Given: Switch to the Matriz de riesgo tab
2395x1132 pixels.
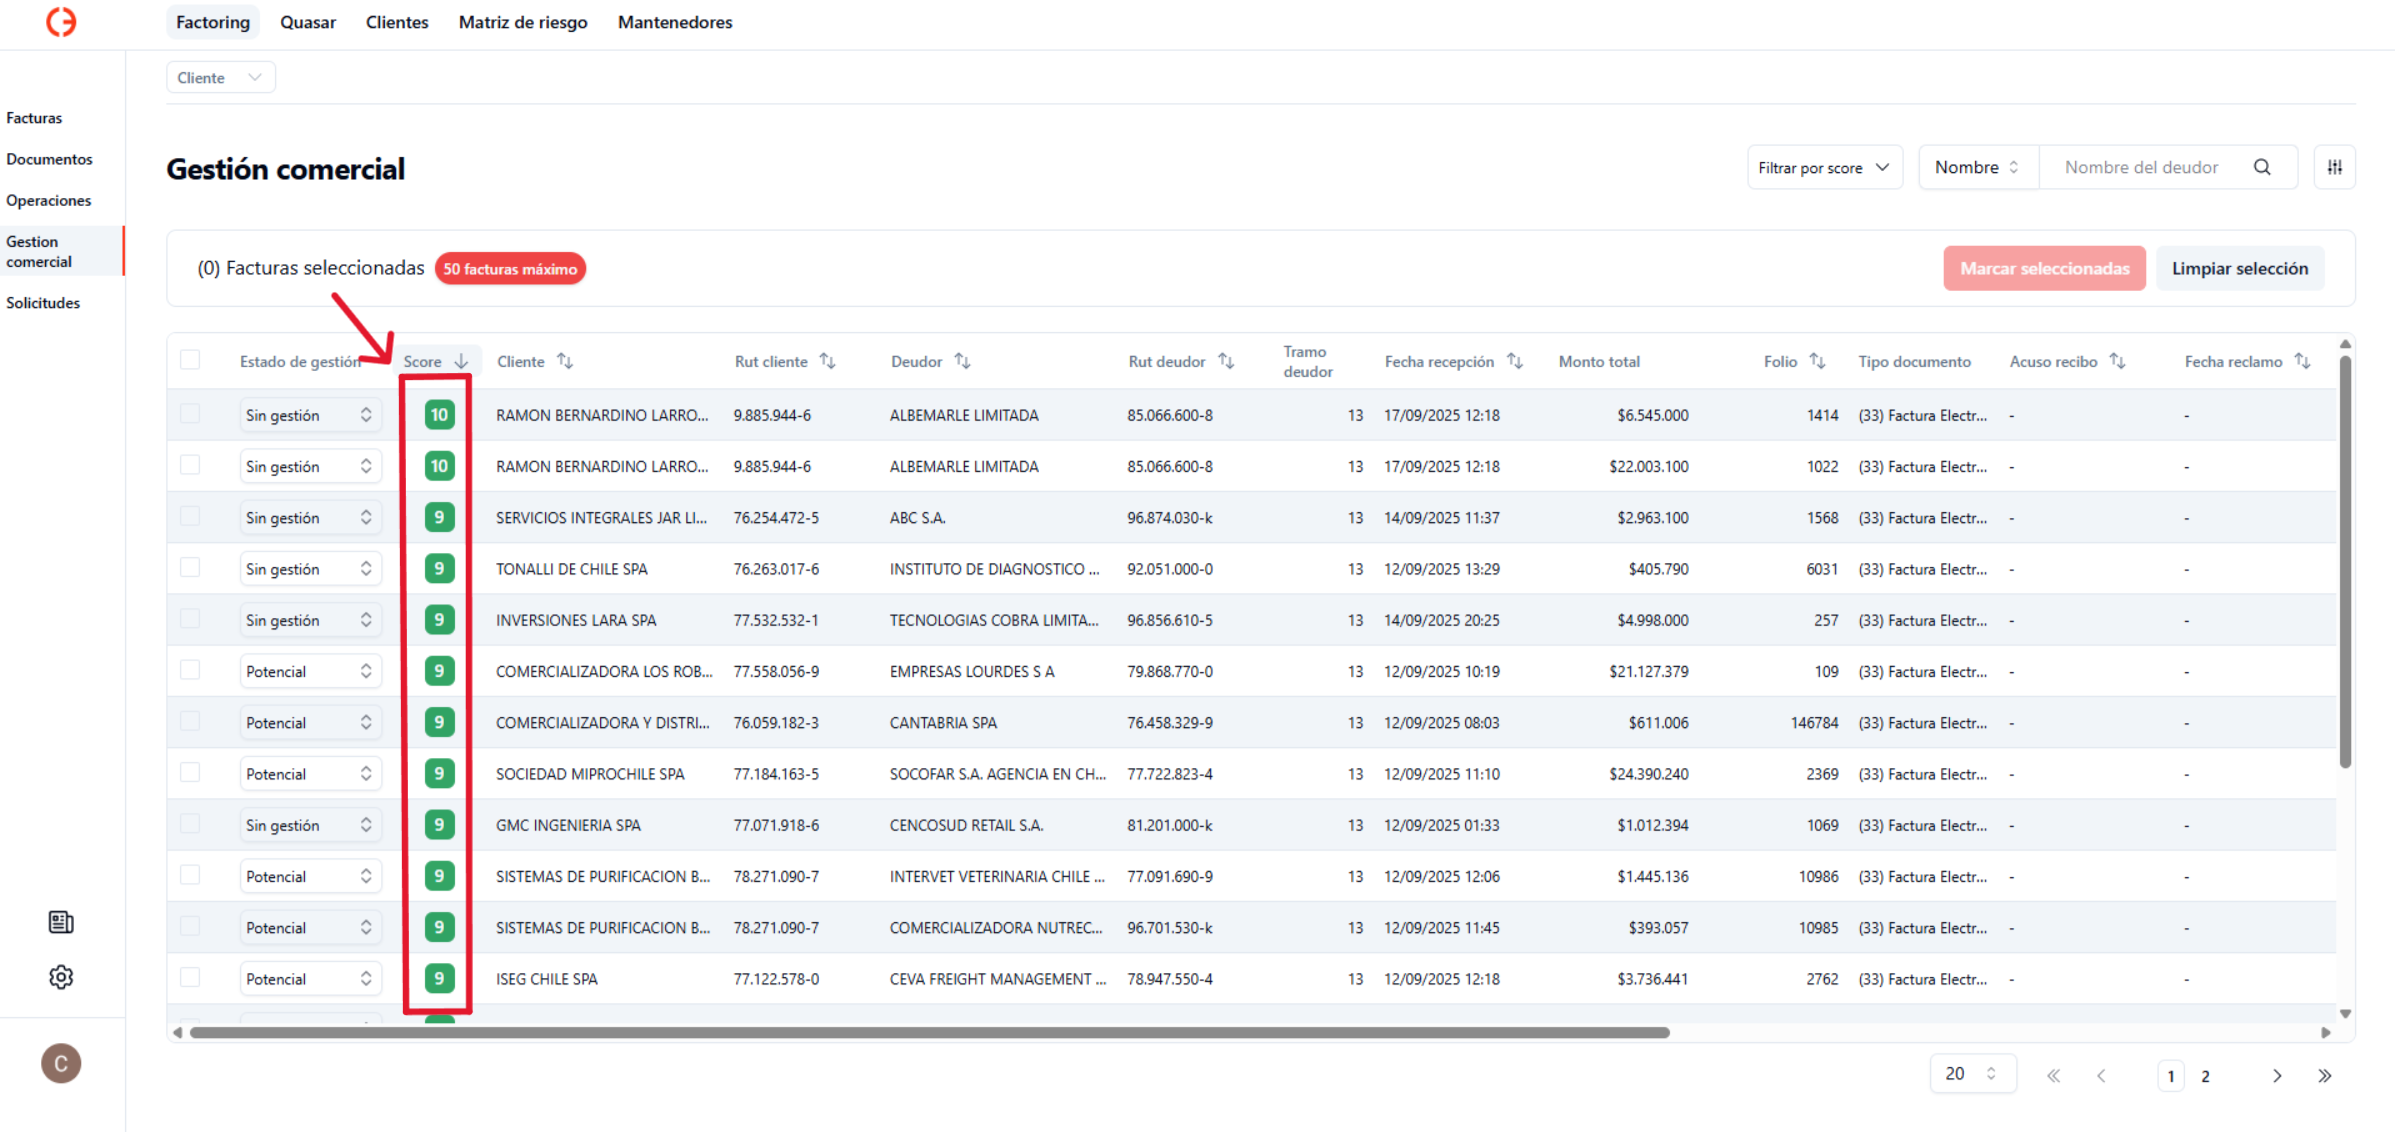Looking at the screenshot, I should (522, 22).
